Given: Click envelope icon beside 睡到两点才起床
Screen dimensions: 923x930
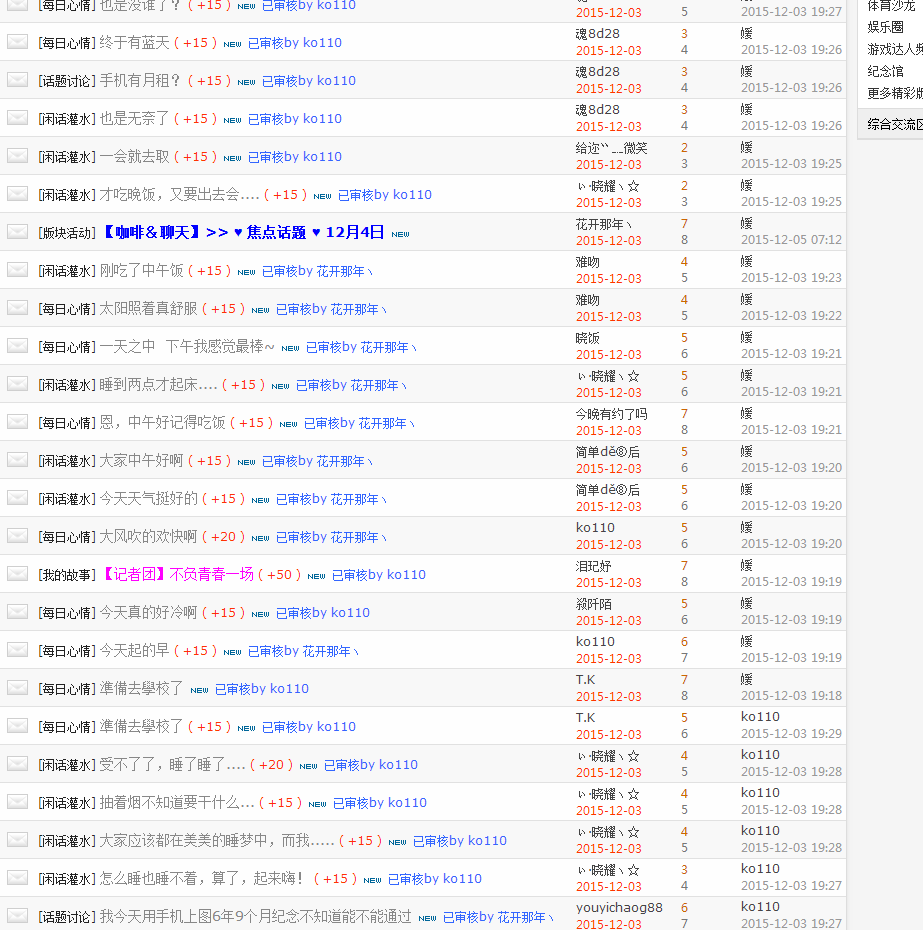Looking at the screenshot, I should [17, 384].
